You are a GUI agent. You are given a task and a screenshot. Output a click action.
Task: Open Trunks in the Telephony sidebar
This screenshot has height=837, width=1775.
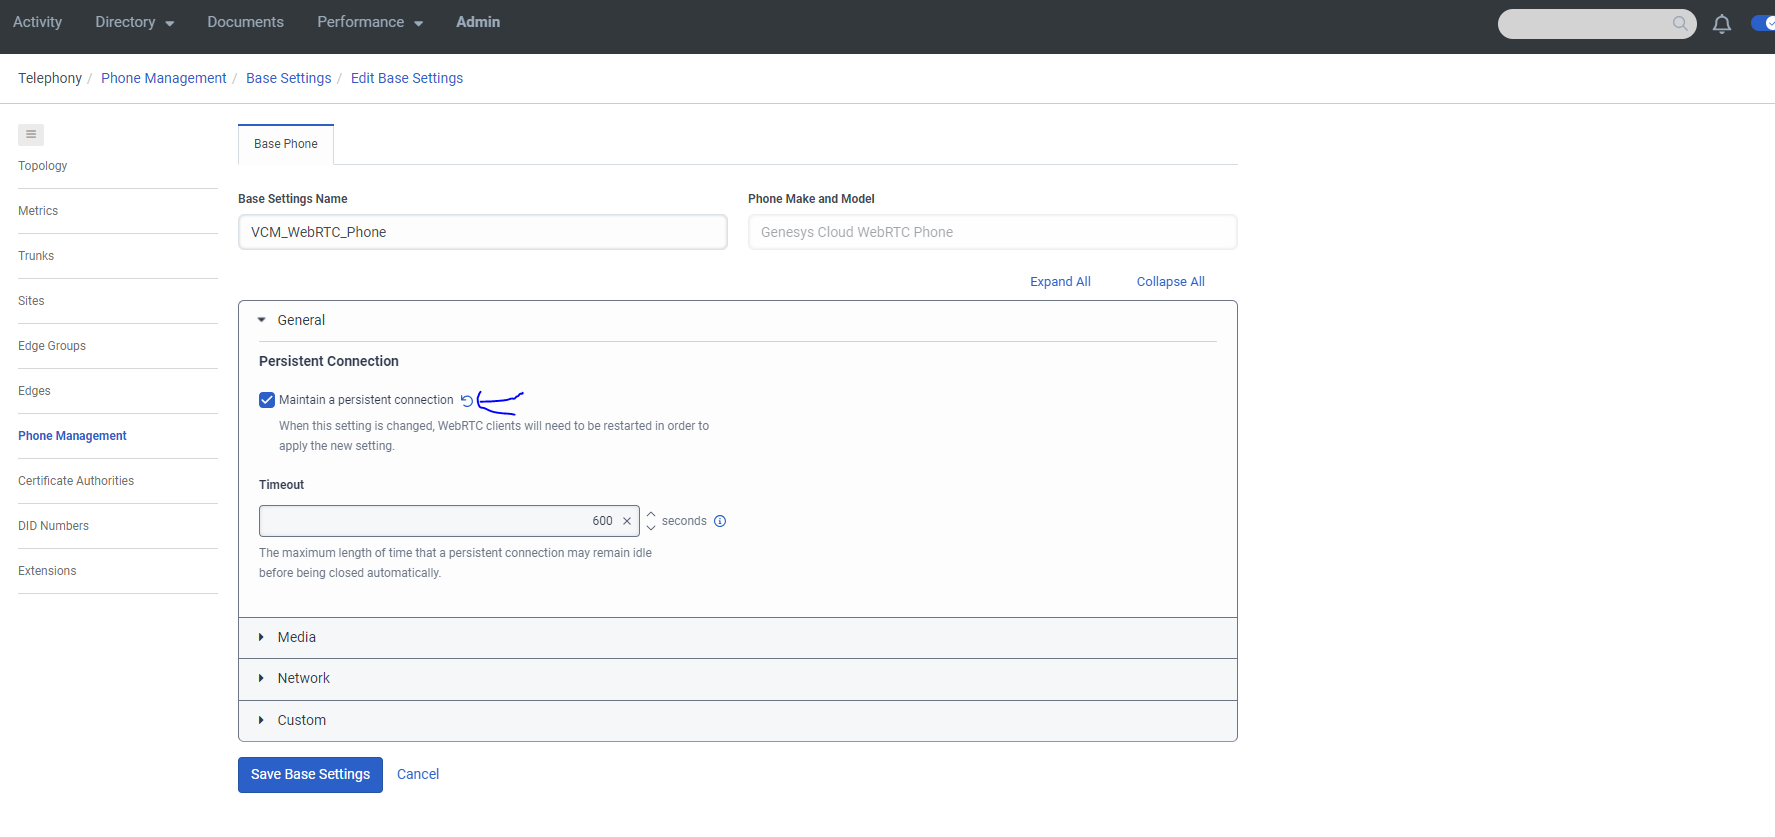pos(36,256)
